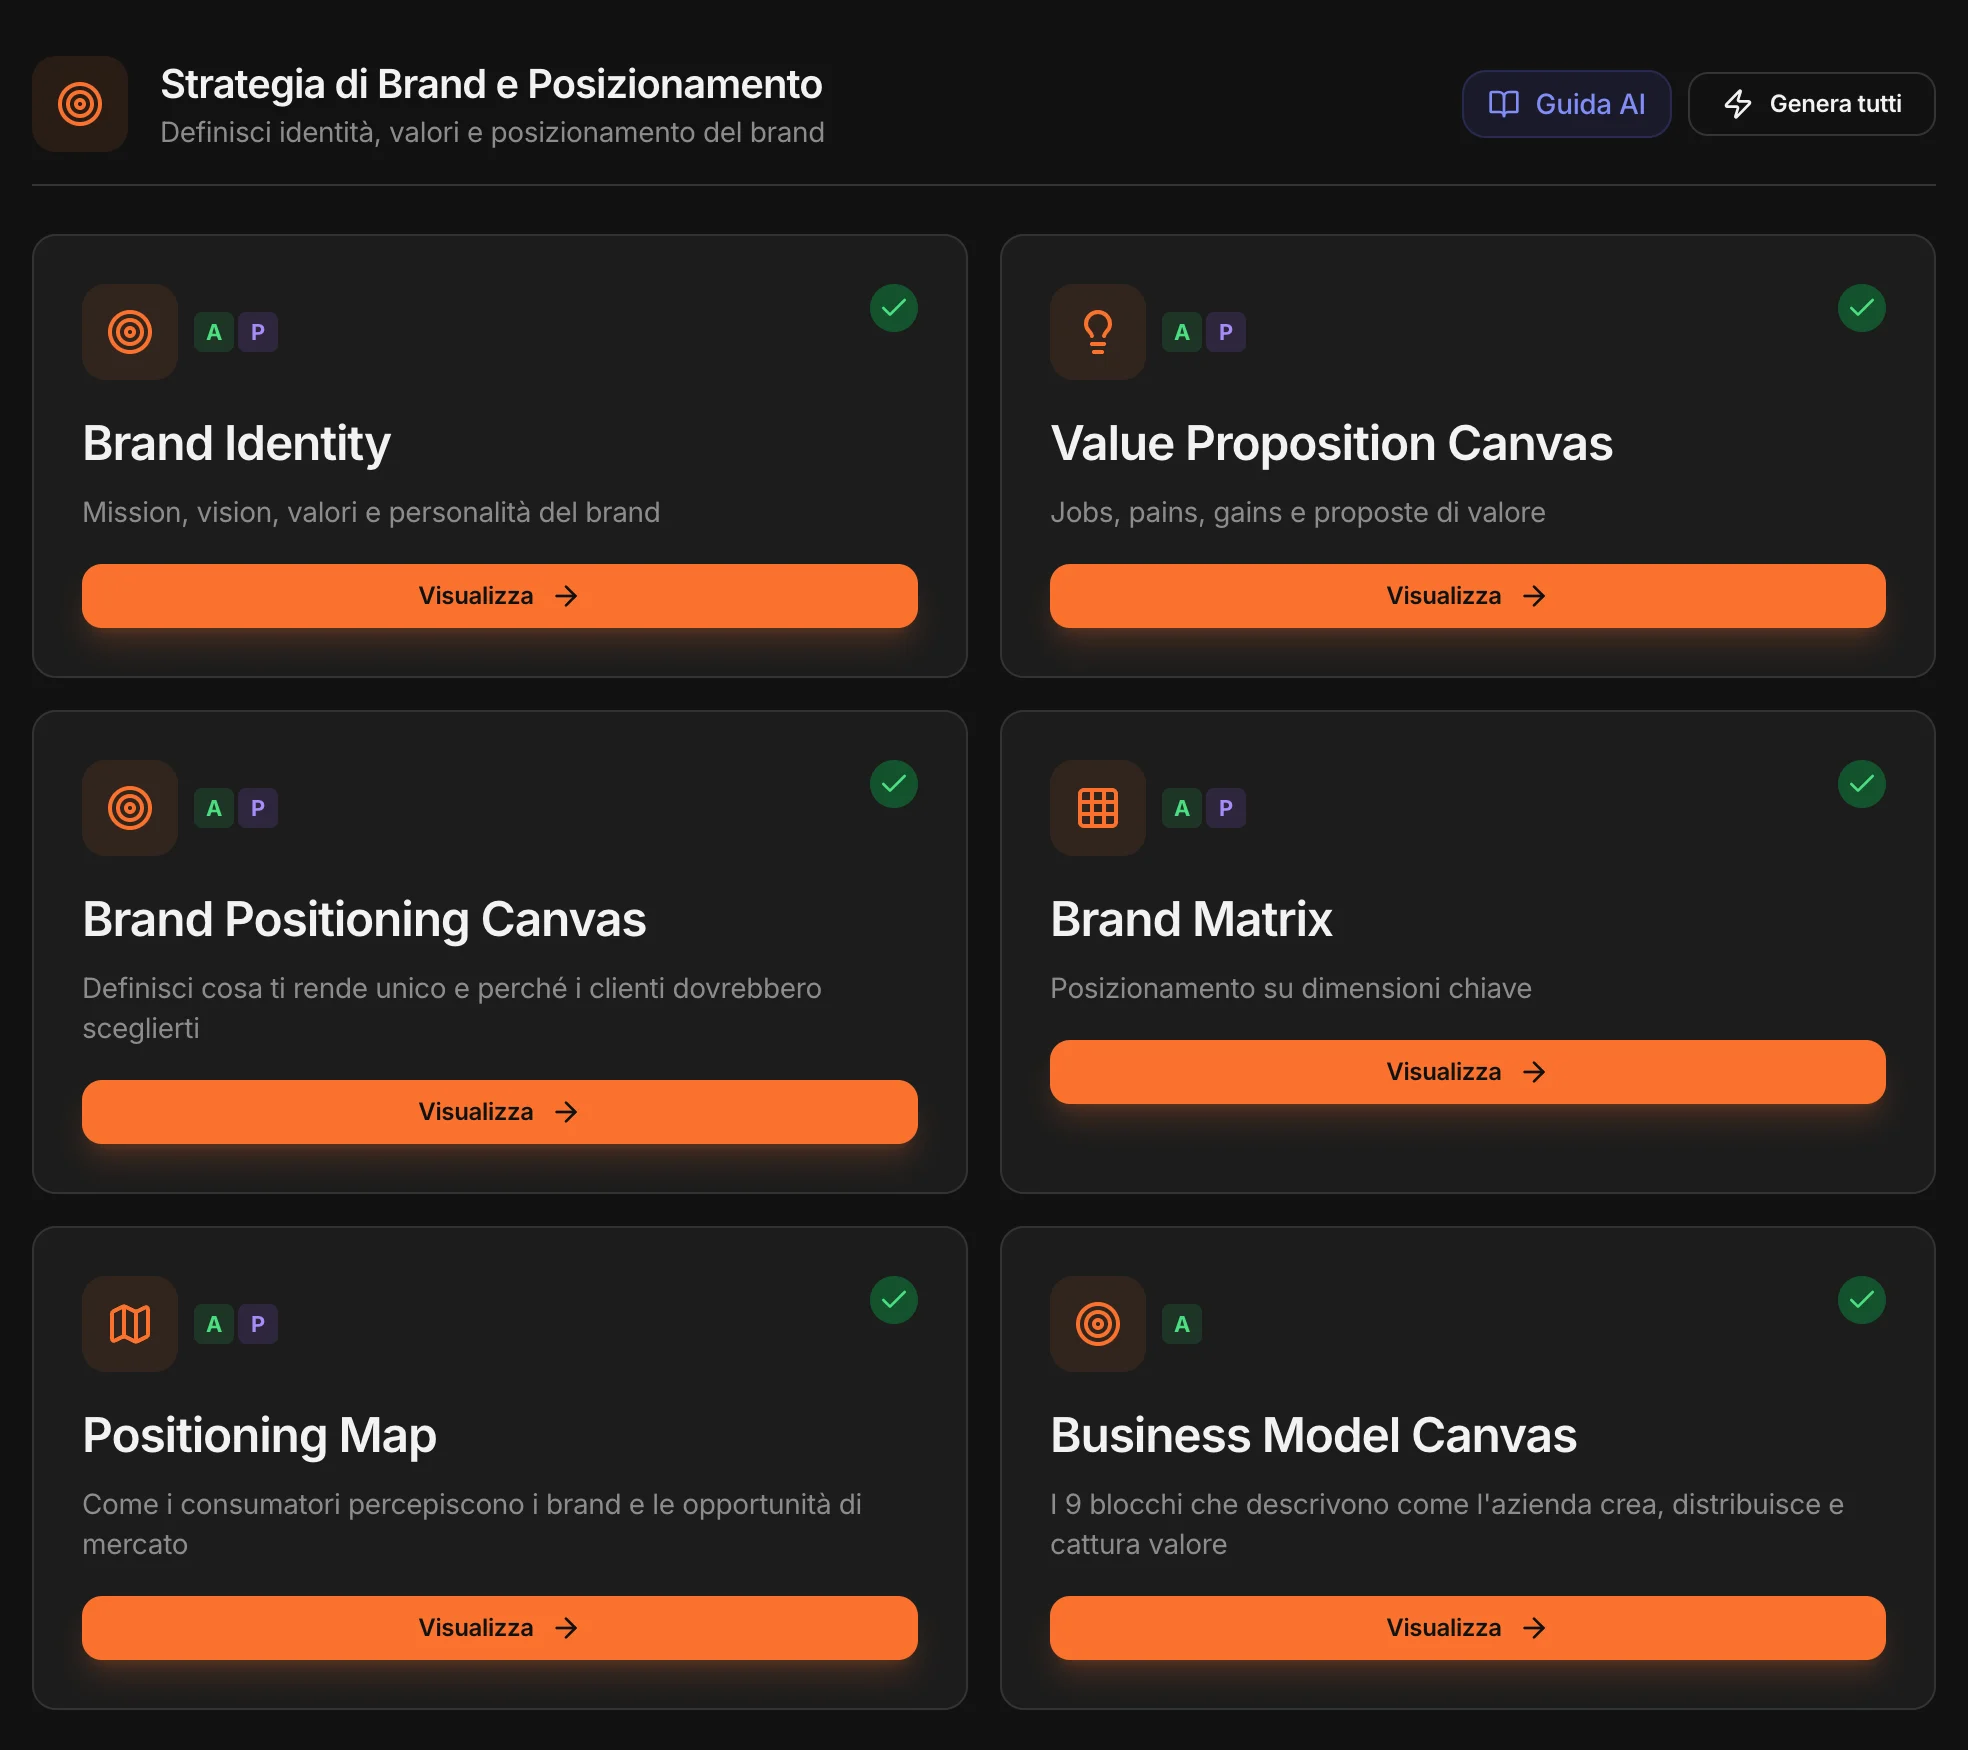Click the green checkmark on Business Model Canvas
The height and width of the screenshot is (1750, 1968).
(1862, 1300)
